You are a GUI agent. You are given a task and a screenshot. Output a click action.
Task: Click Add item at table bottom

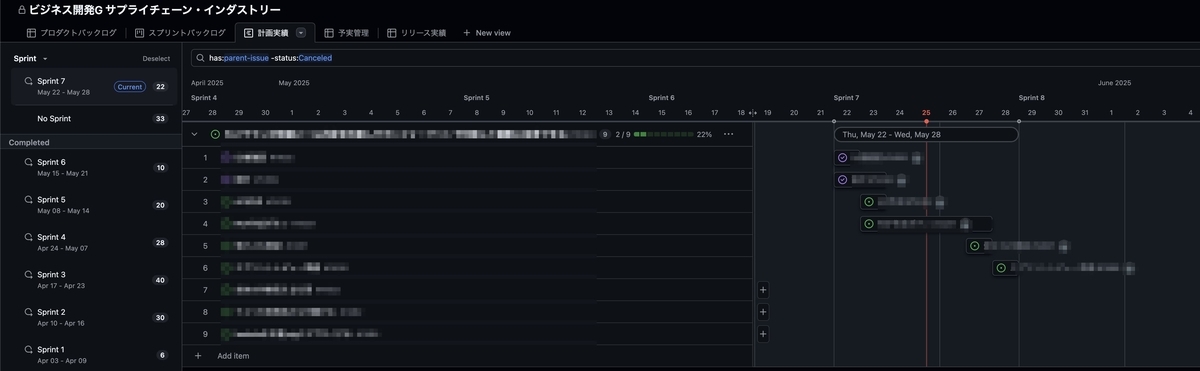(233, 356)
